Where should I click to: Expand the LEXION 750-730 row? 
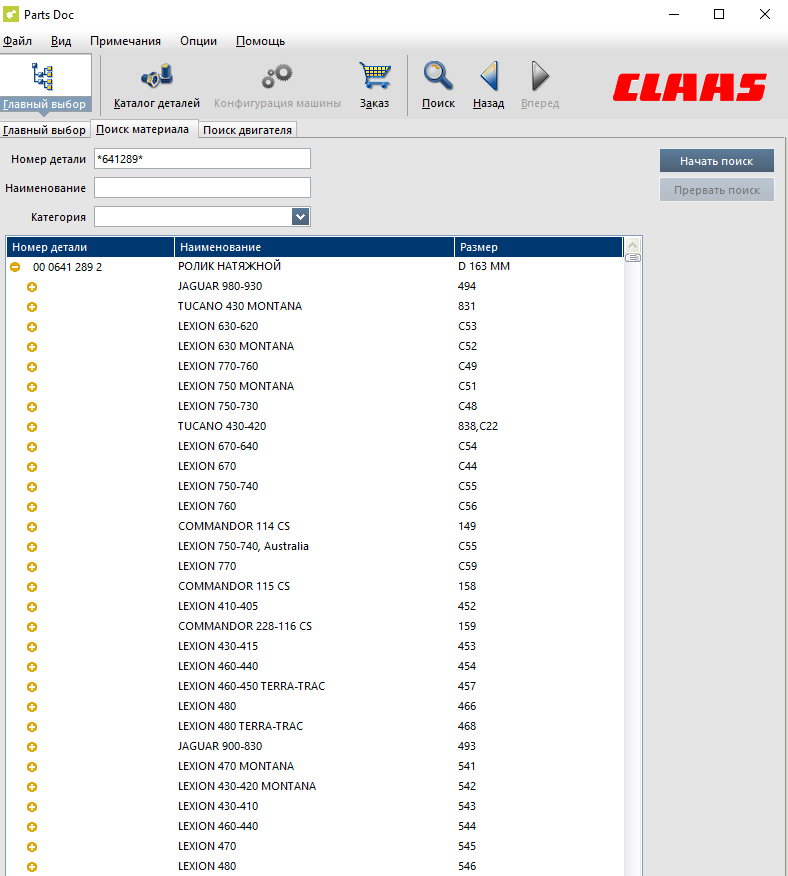(x=32, y=407)
